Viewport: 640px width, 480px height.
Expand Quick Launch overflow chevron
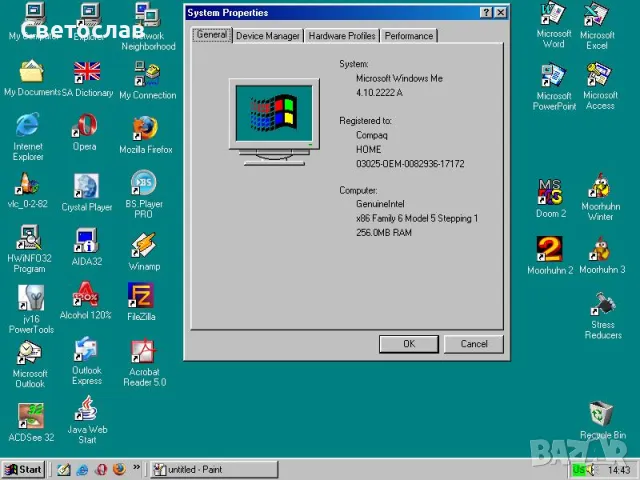point(136,467)
